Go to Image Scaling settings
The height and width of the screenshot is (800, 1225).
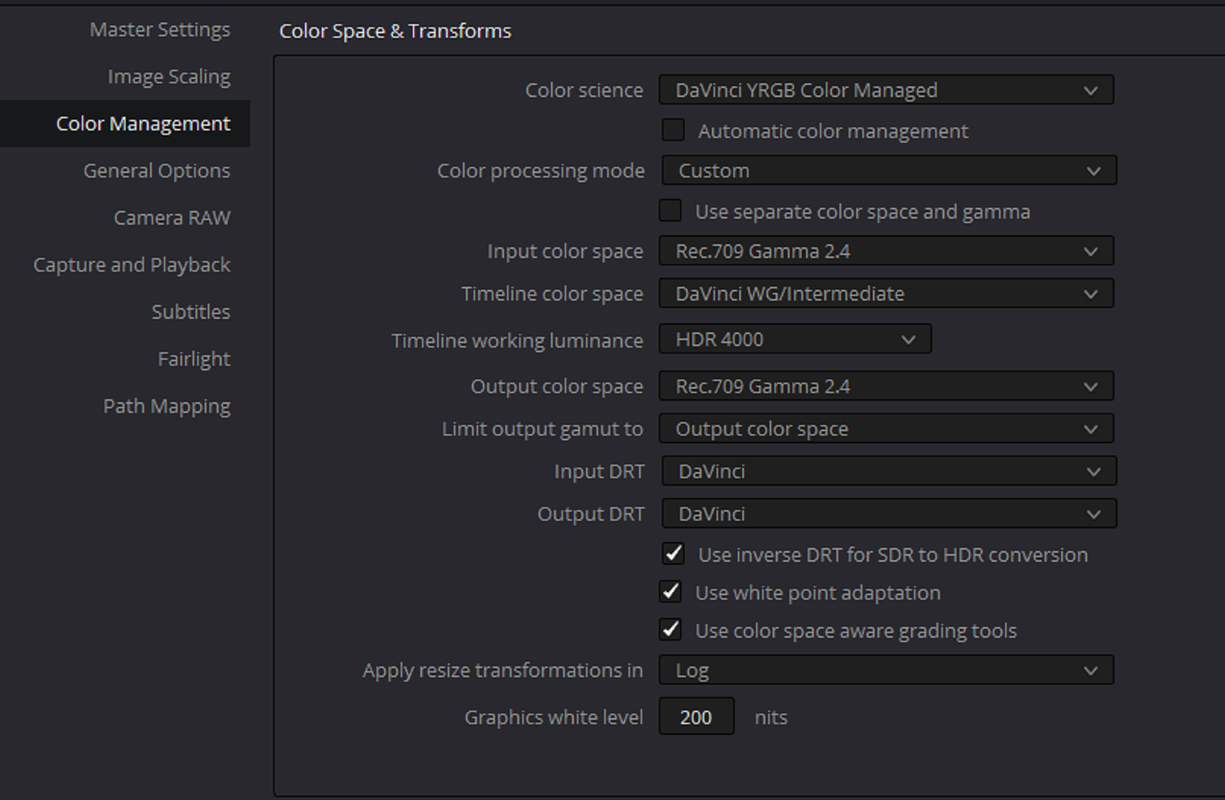(x=169, y=77)
